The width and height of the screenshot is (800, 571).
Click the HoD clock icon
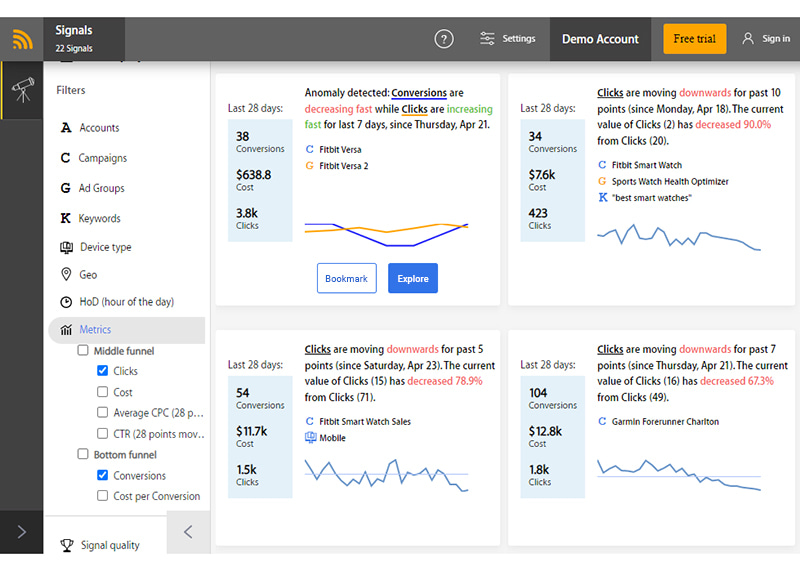coord(66,302)
